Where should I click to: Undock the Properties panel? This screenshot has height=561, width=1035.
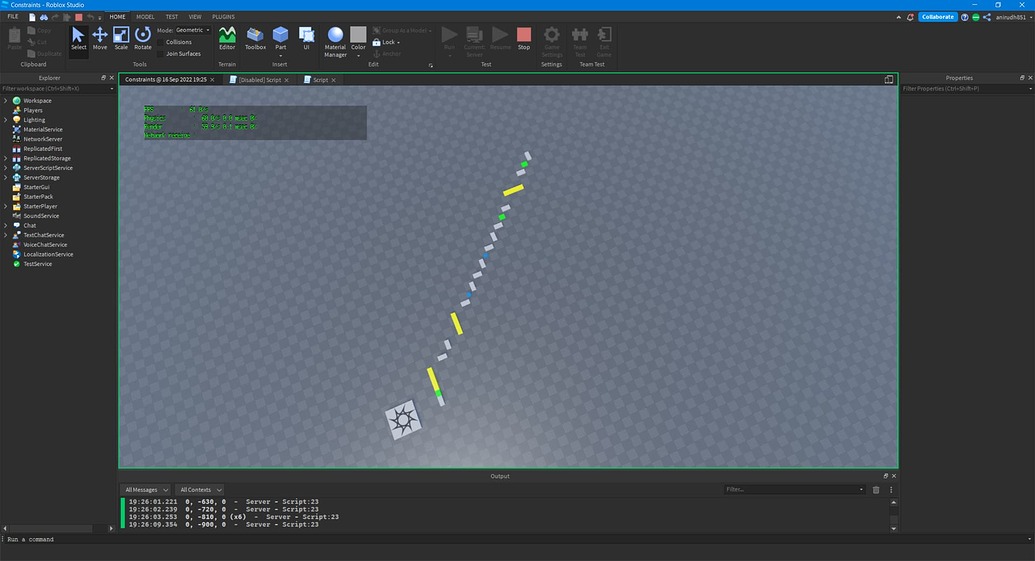(x=1022, y=78)
